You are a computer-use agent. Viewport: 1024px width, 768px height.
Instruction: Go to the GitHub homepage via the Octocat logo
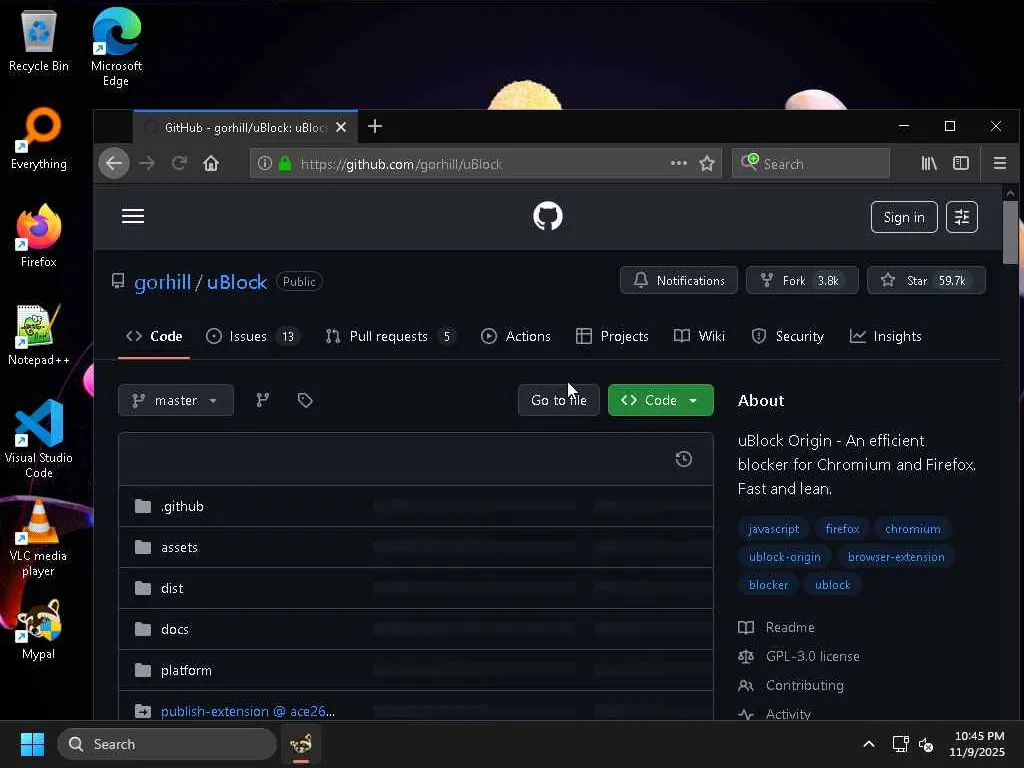point(547,216)
